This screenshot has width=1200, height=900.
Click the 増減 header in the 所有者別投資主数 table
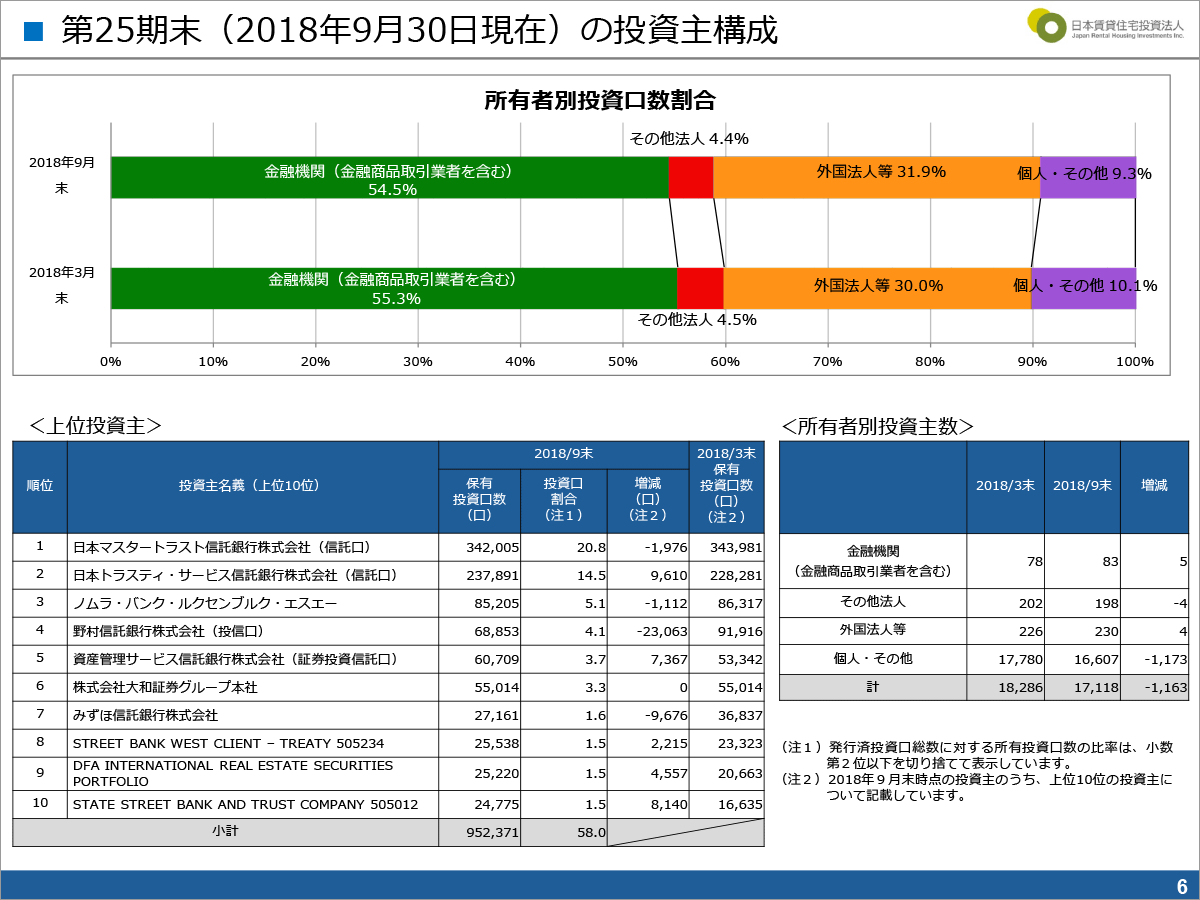click(x=1154, y=486)
